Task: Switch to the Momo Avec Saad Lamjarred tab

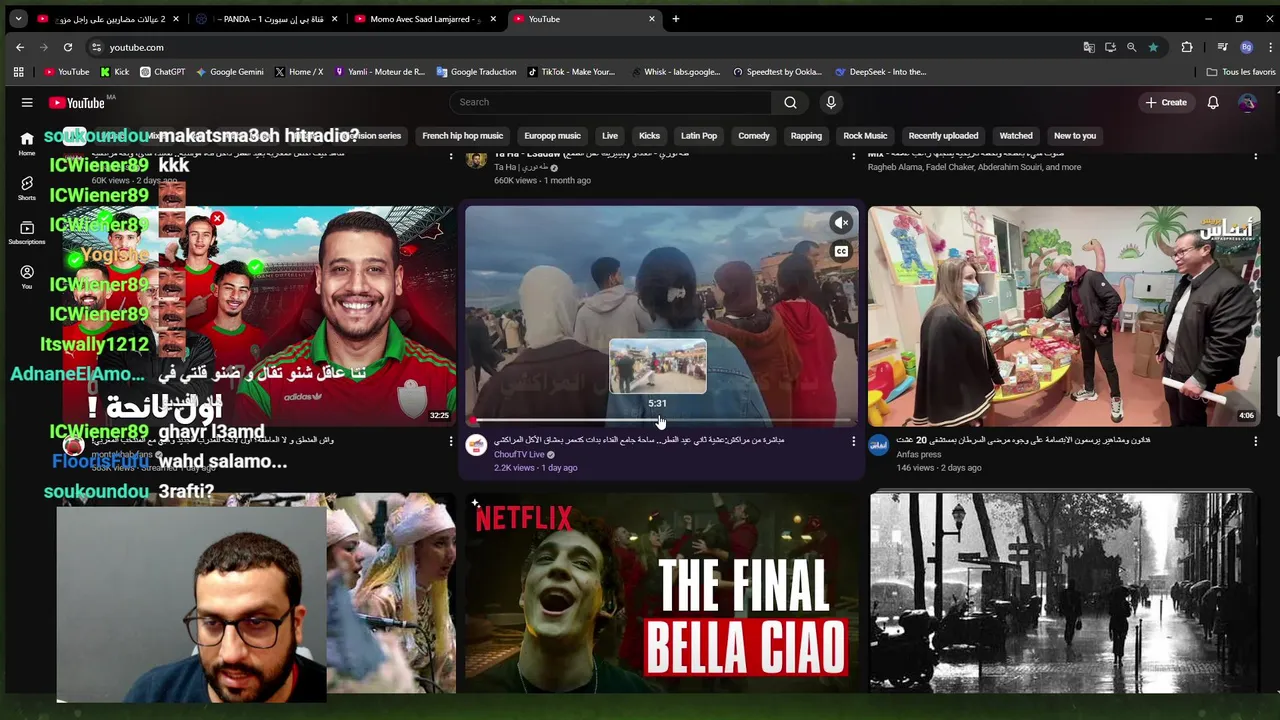Action: (x=425, y=19)
